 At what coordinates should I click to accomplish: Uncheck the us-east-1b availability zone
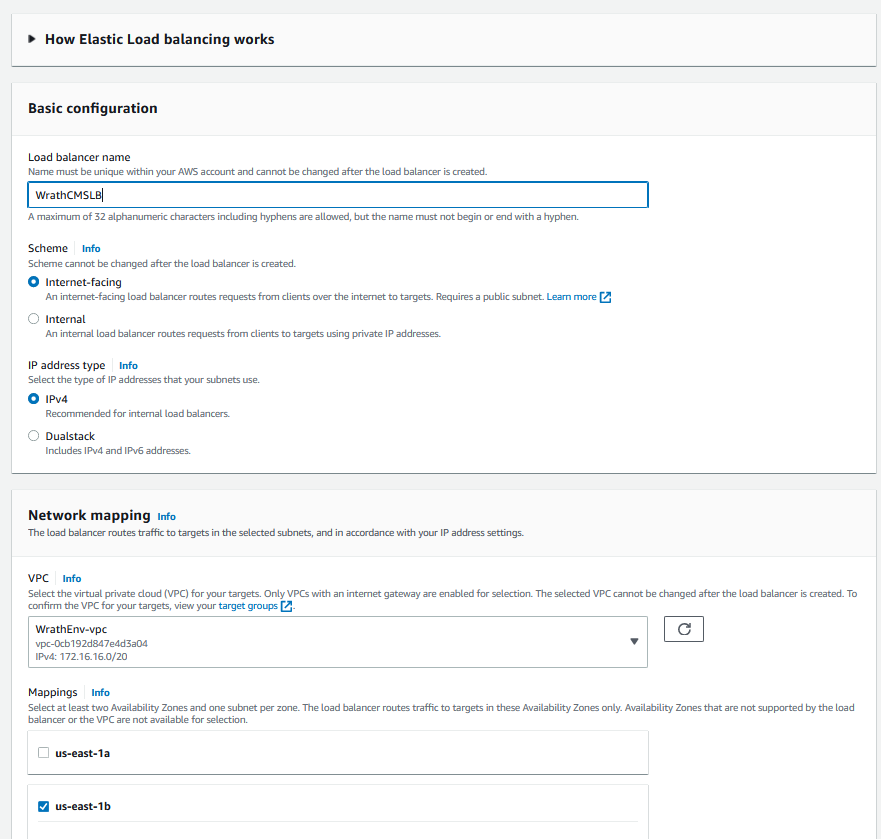point(42,806)
